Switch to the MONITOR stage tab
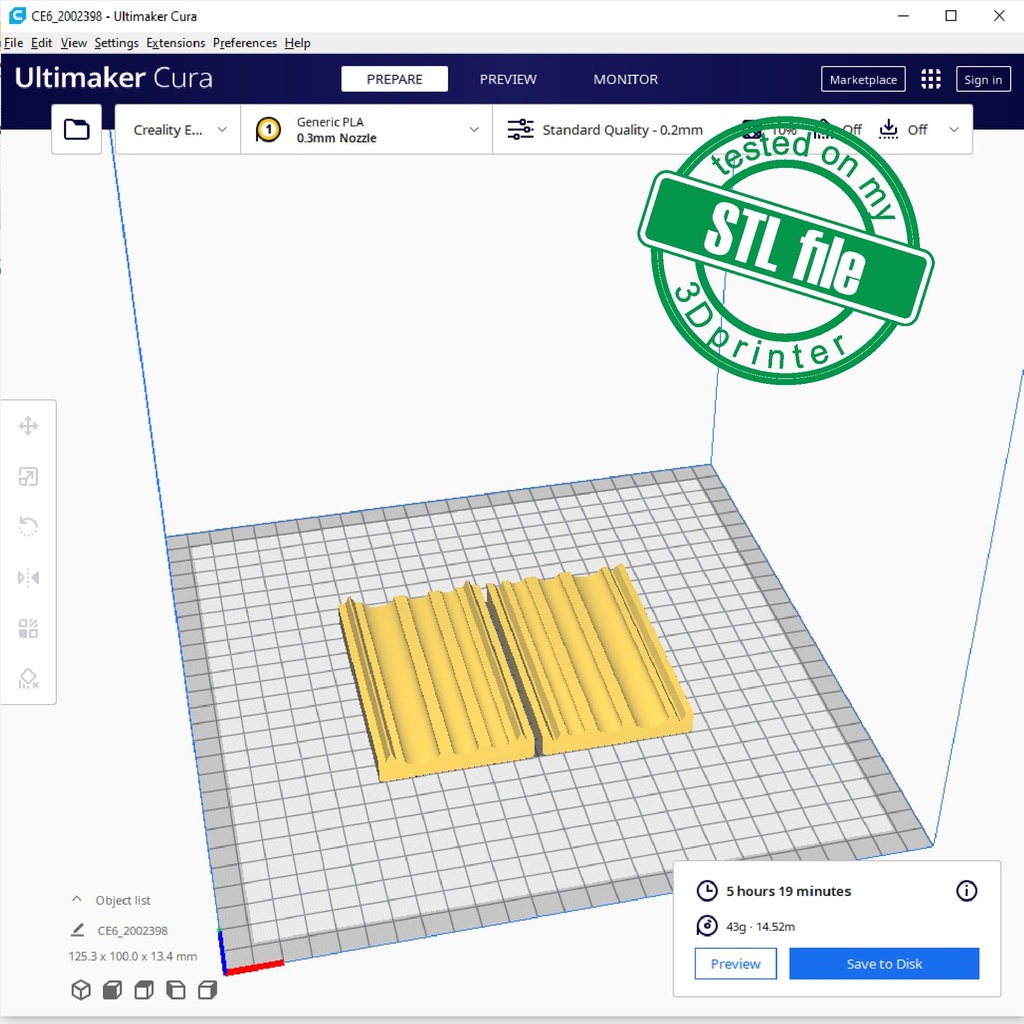1024x1024 pixels. pyautogui.click(x=626, y=80)
